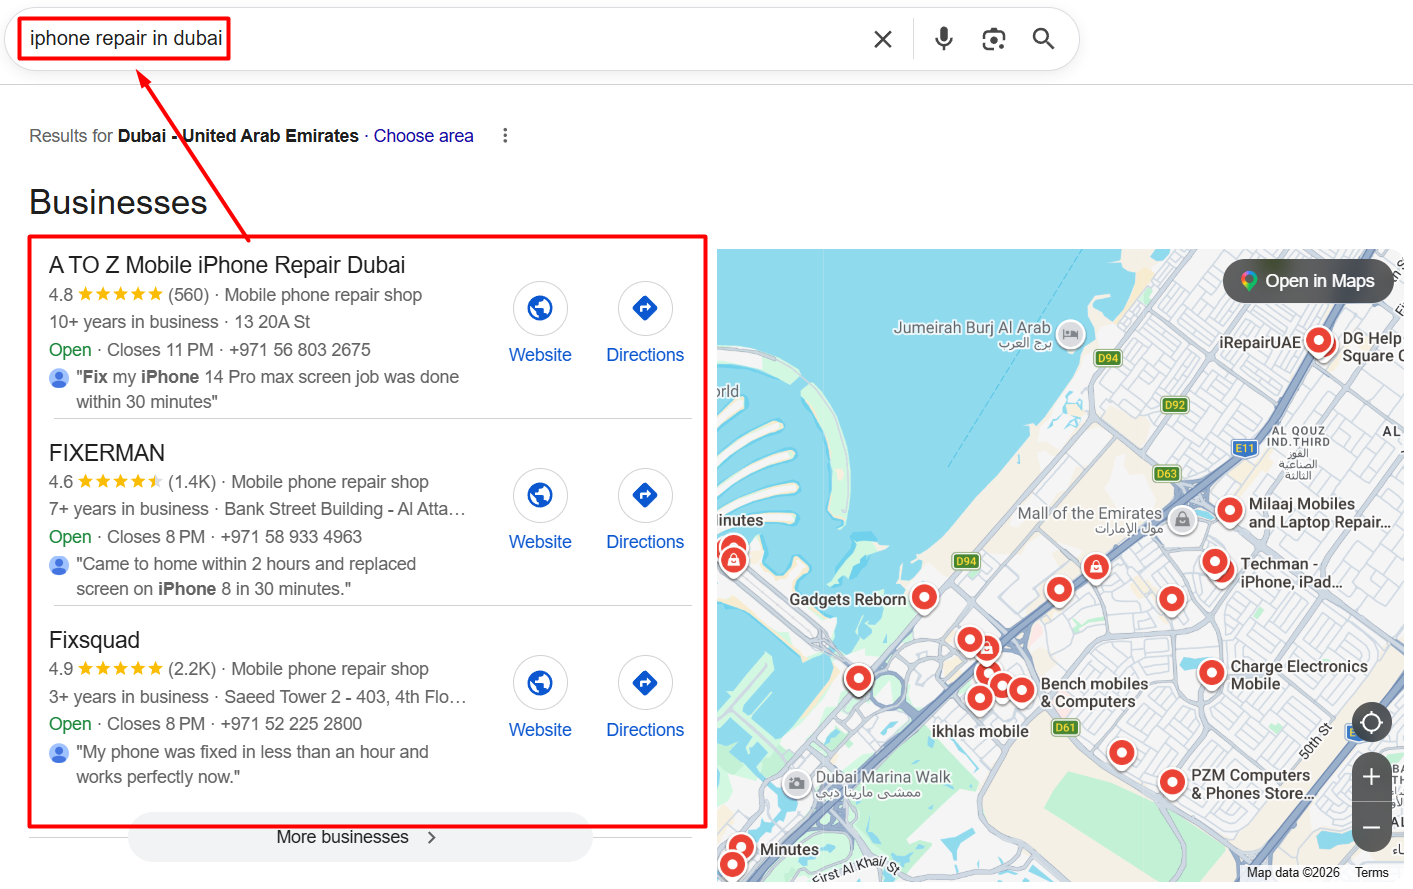
Task: Open website icon for Fixsquad
Action: (x=540, y=683)
